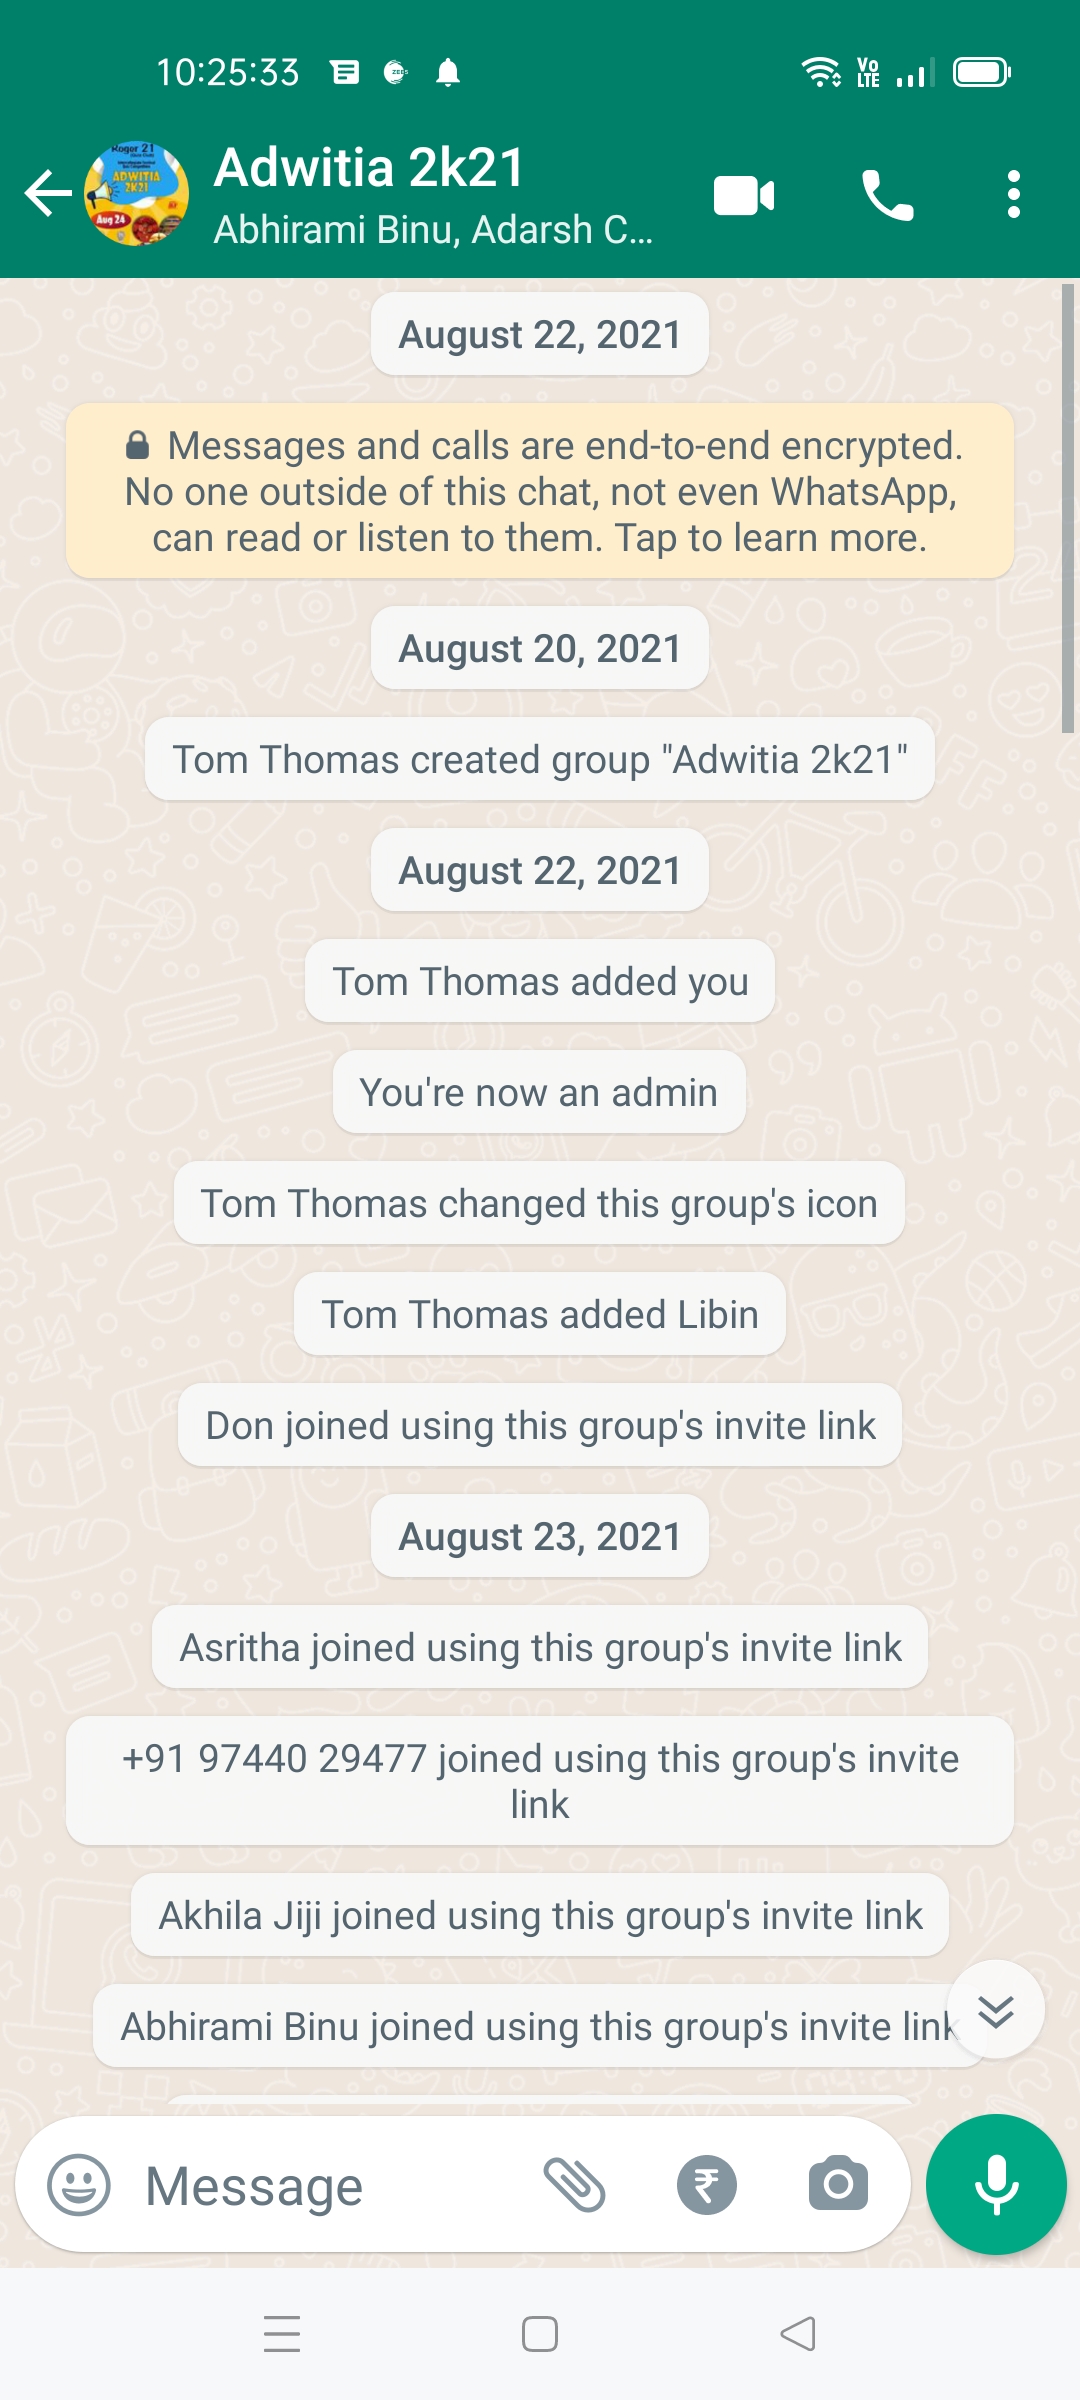
Task: Open the emoji picker
Action: (x=79, y=2185)
